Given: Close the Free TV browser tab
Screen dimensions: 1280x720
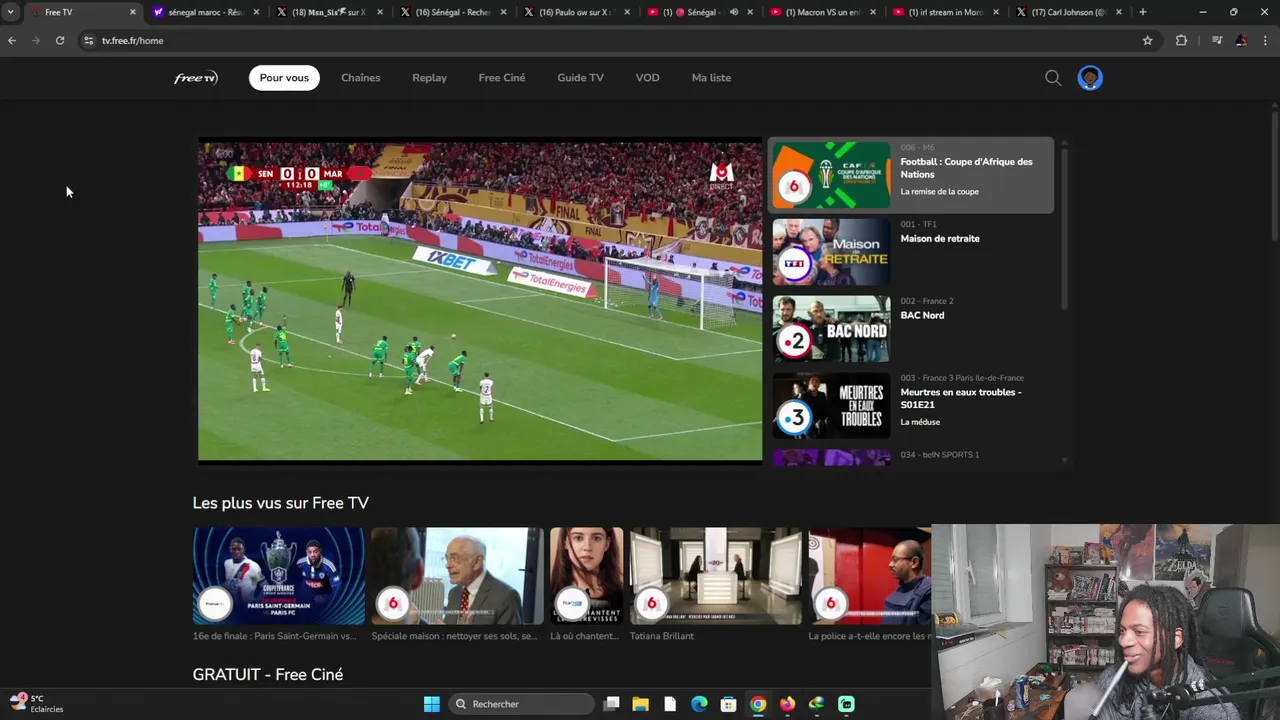Looking at the screenshot, I should click(132, 12).
